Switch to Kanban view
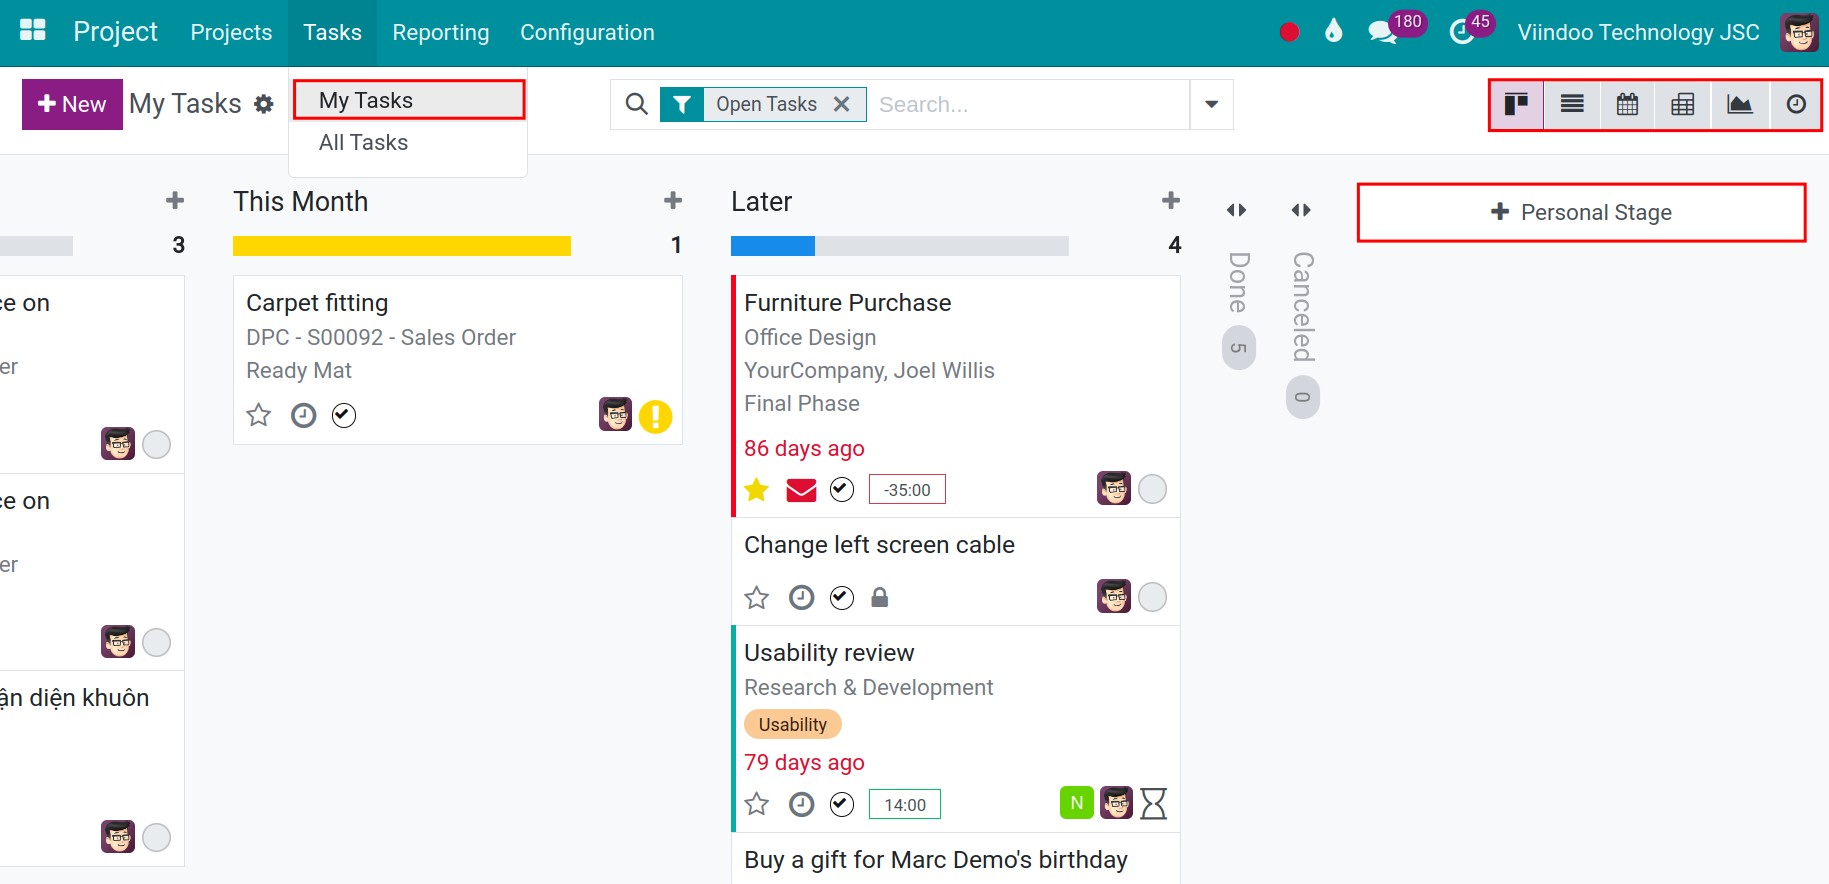1829x884 pixels. coord(1516,104)
